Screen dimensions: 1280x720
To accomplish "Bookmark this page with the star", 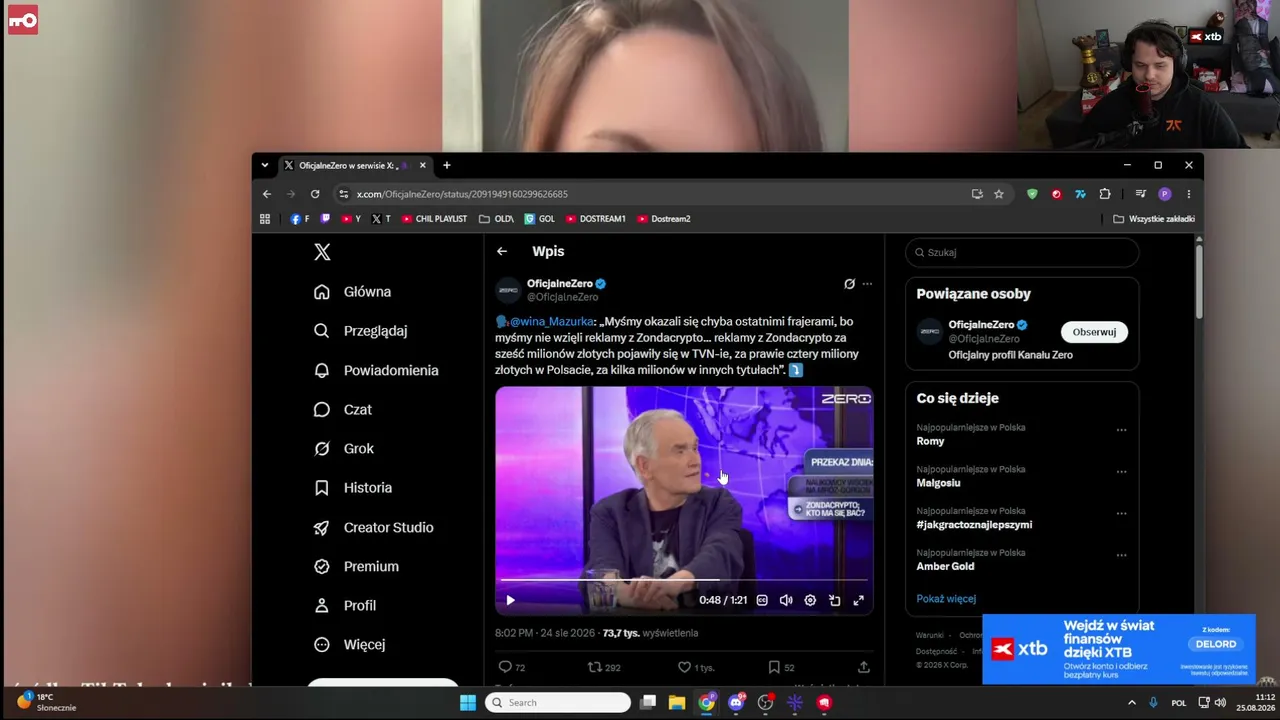I will click(999, 194).
